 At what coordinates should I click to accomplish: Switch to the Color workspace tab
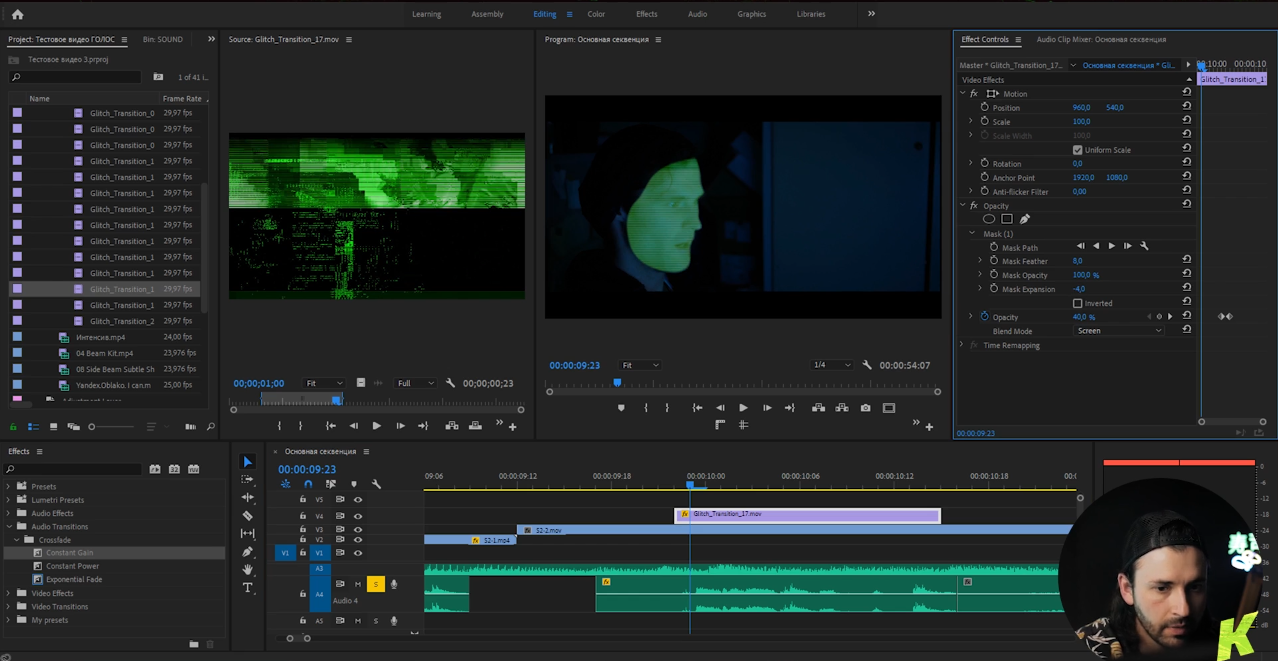[x=596, y=14]
